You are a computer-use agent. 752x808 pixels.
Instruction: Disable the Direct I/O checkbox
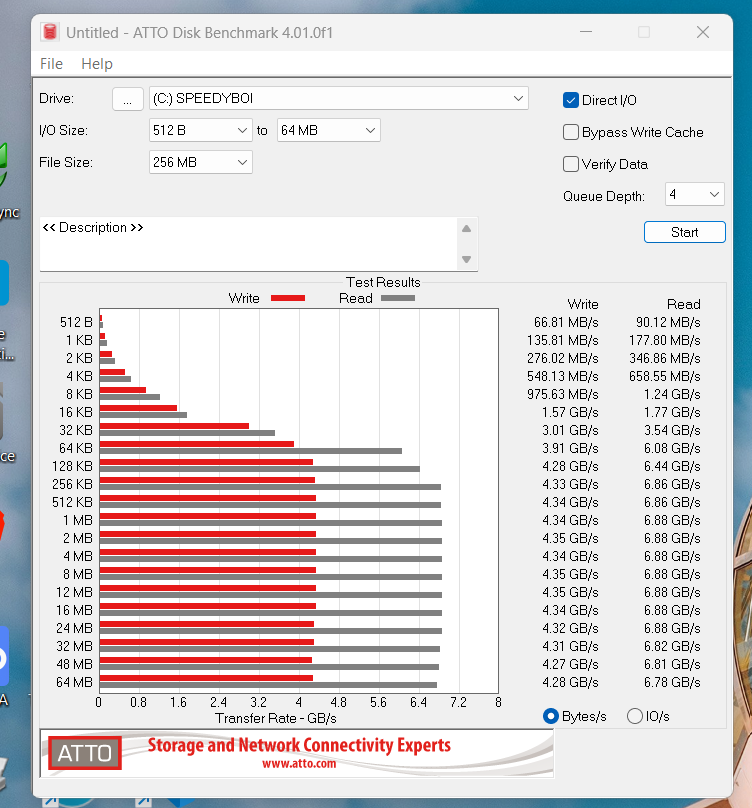571,100
